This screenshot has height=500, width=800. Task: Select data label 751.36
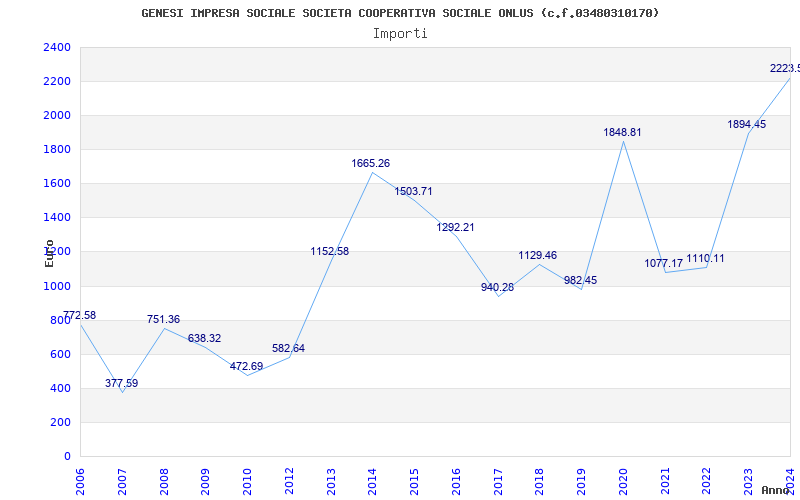163,319
